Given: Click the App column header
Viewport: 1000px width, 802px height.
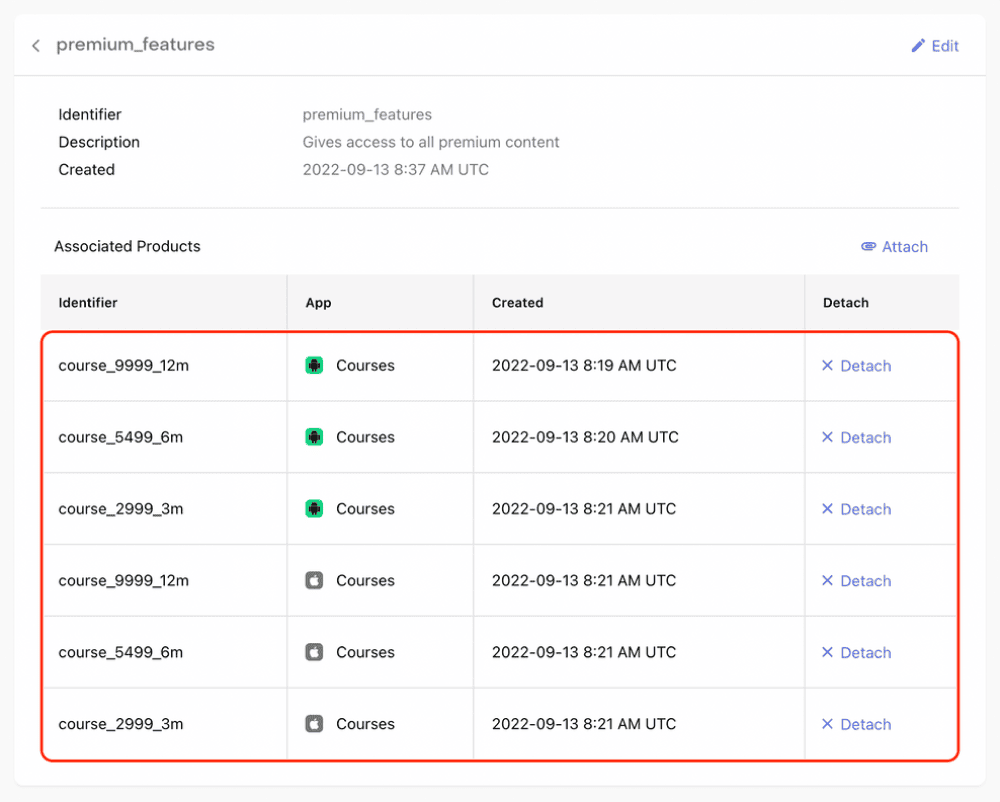Looking at the screenshot, I should pos(318,303).
